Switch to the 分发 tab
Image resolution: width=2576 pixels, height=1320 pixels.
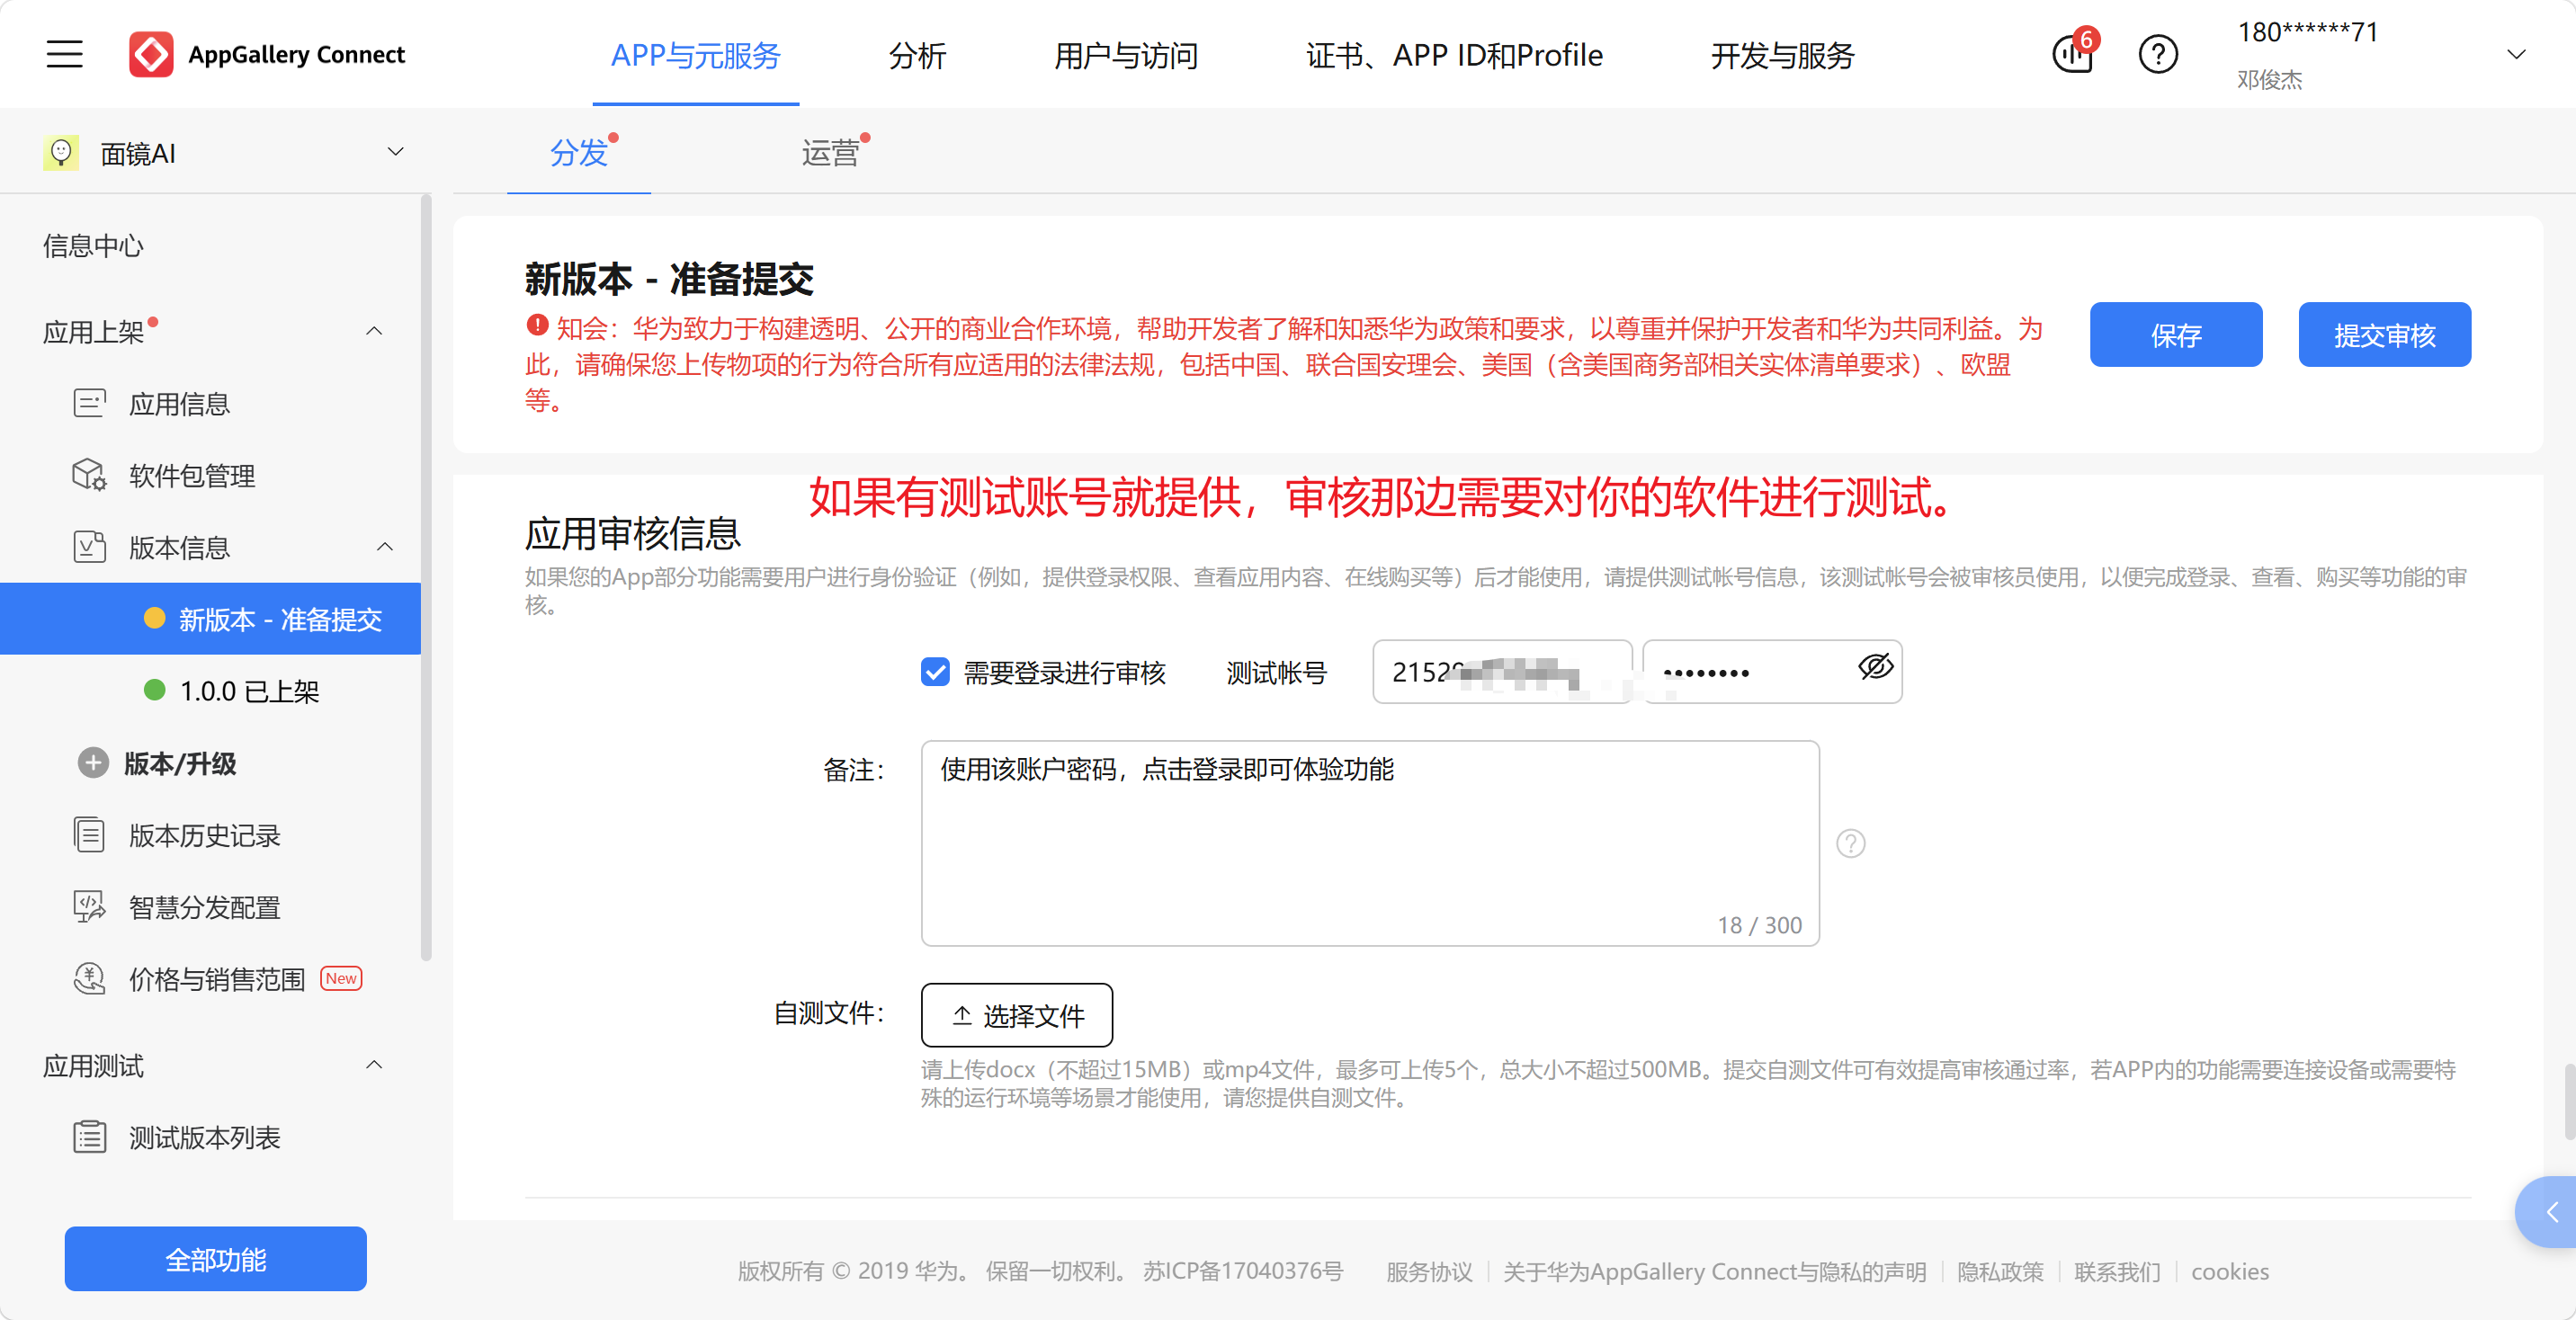[579, 153]
